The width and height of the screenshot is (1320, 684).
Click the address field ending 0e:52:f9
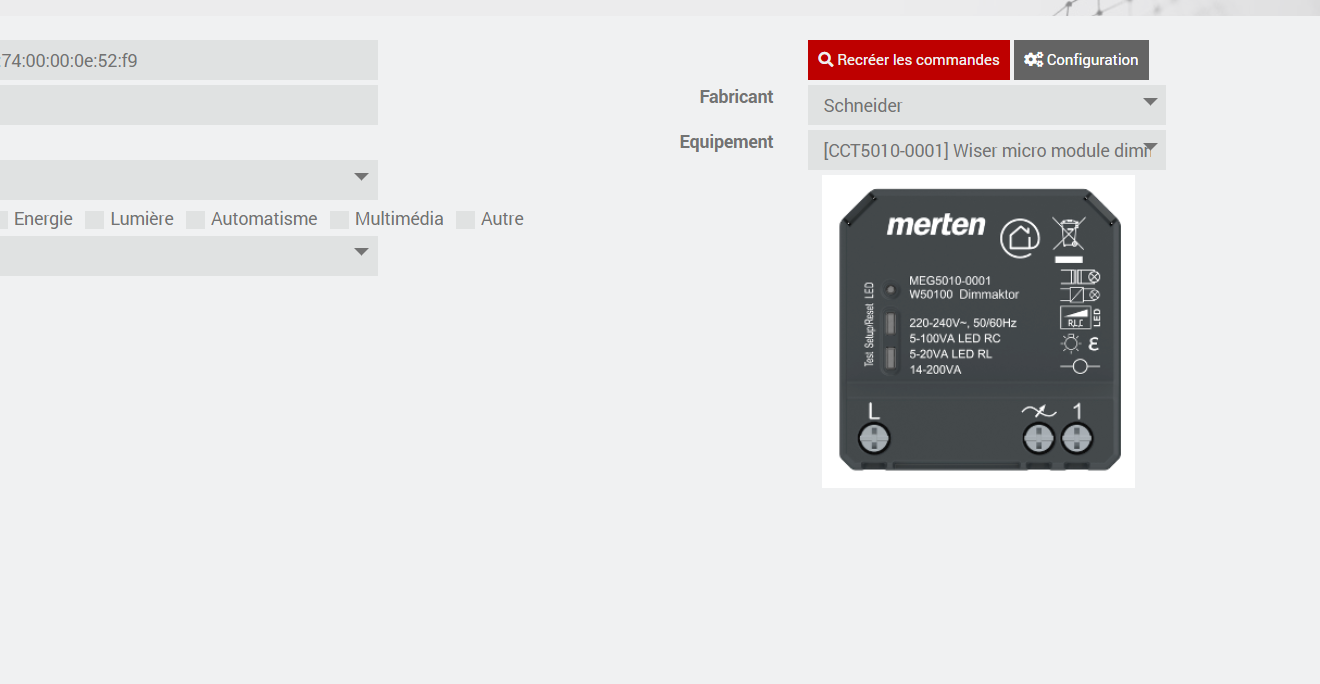[189, 60]
